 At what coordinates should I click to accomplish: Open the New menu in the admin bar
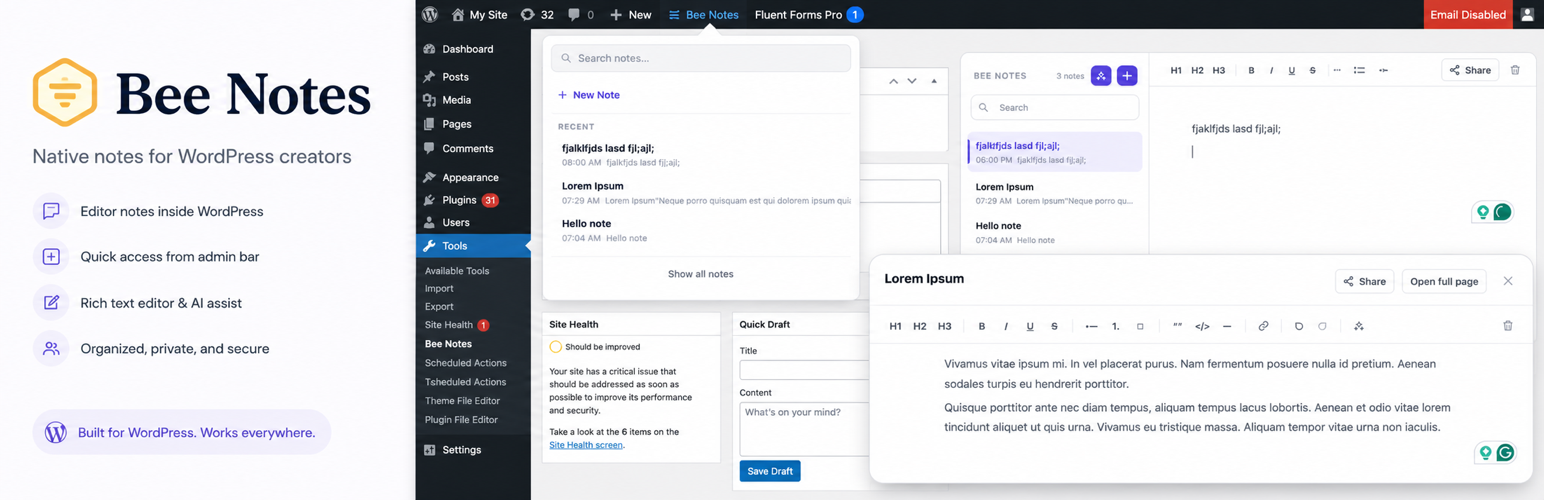[x=630, y=15]
